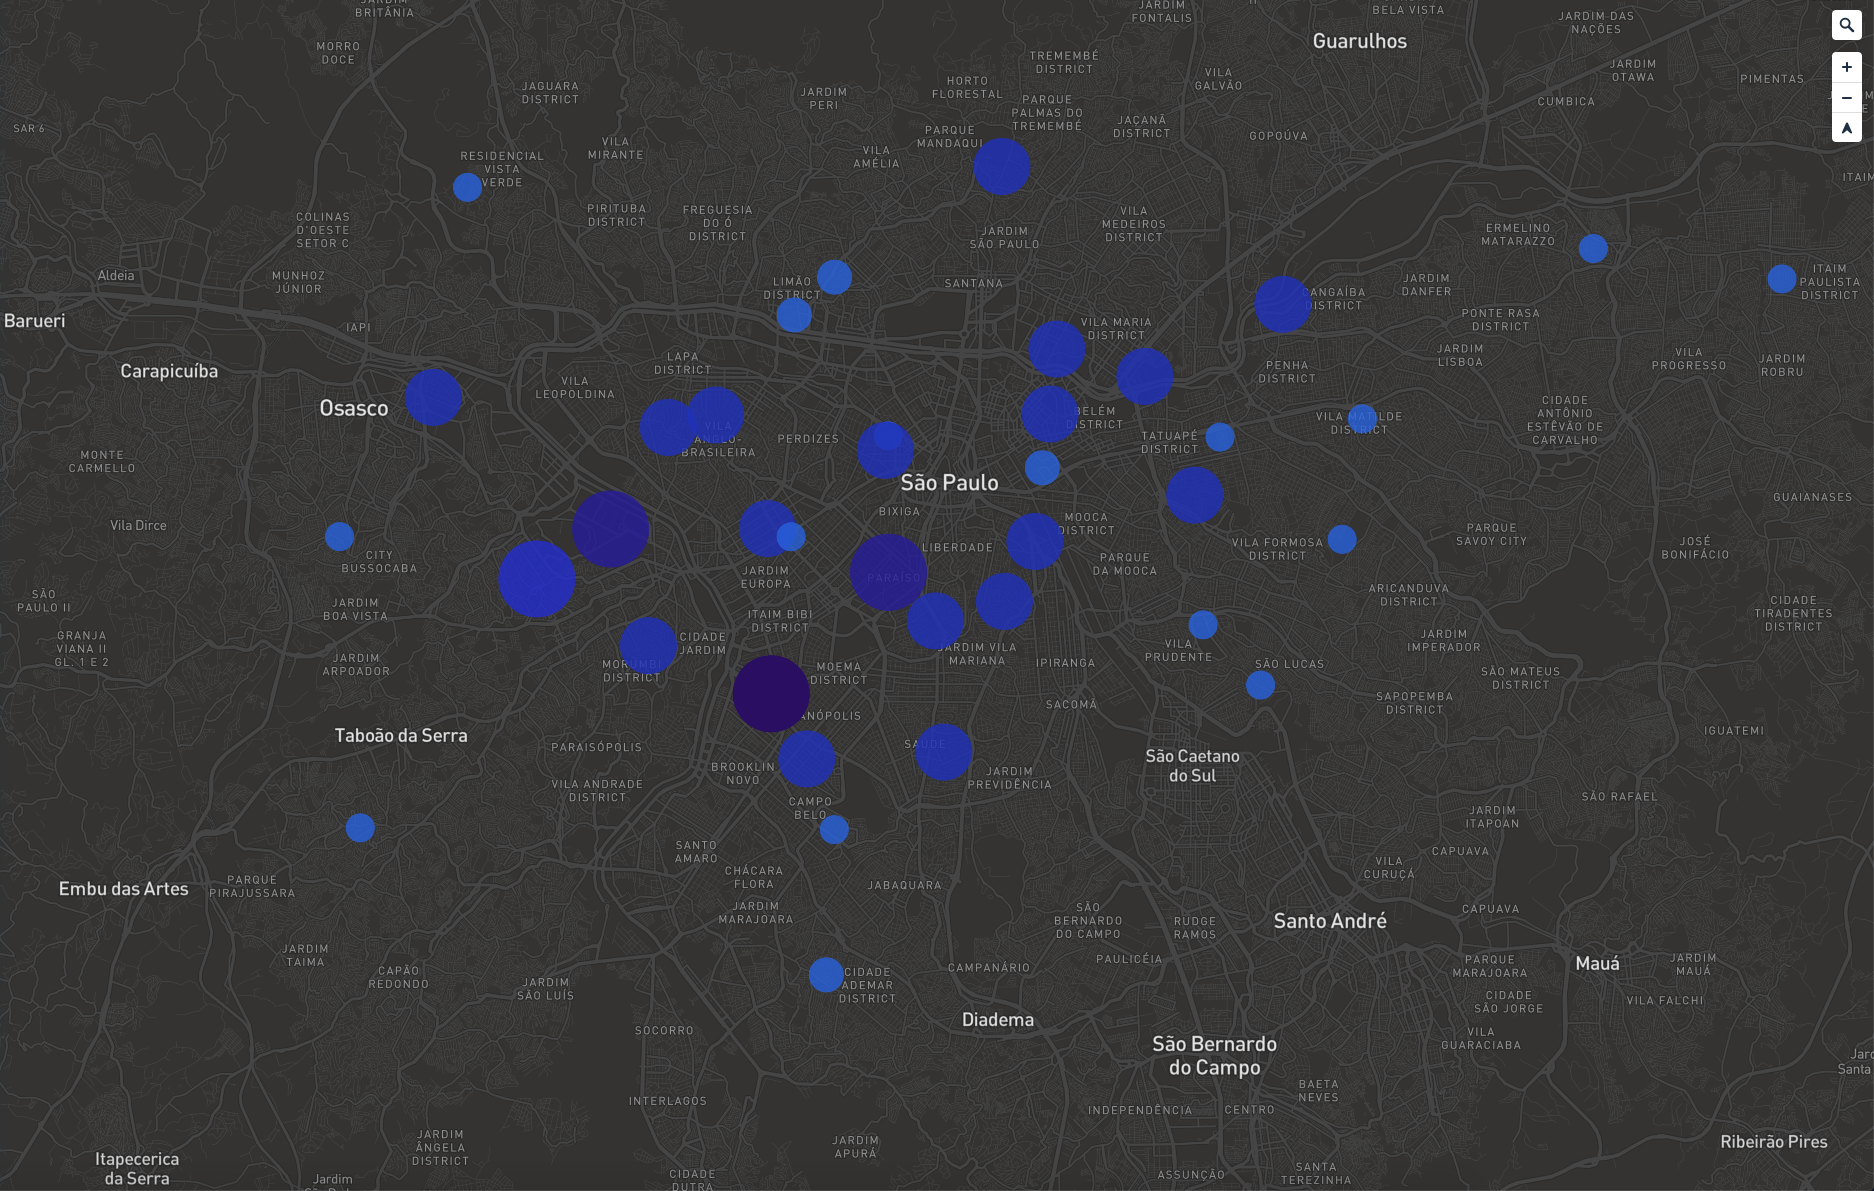Viewport: 1874px width, 1191px height.
Task: Select the circle next to Osasco label
Action: [x=433, y=397]
